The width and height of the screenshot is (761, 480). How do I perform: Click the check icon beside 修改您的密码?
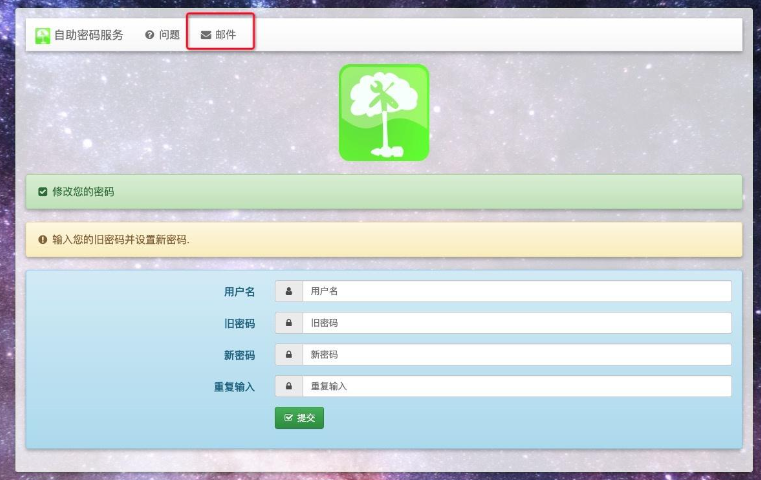point(43,192)
